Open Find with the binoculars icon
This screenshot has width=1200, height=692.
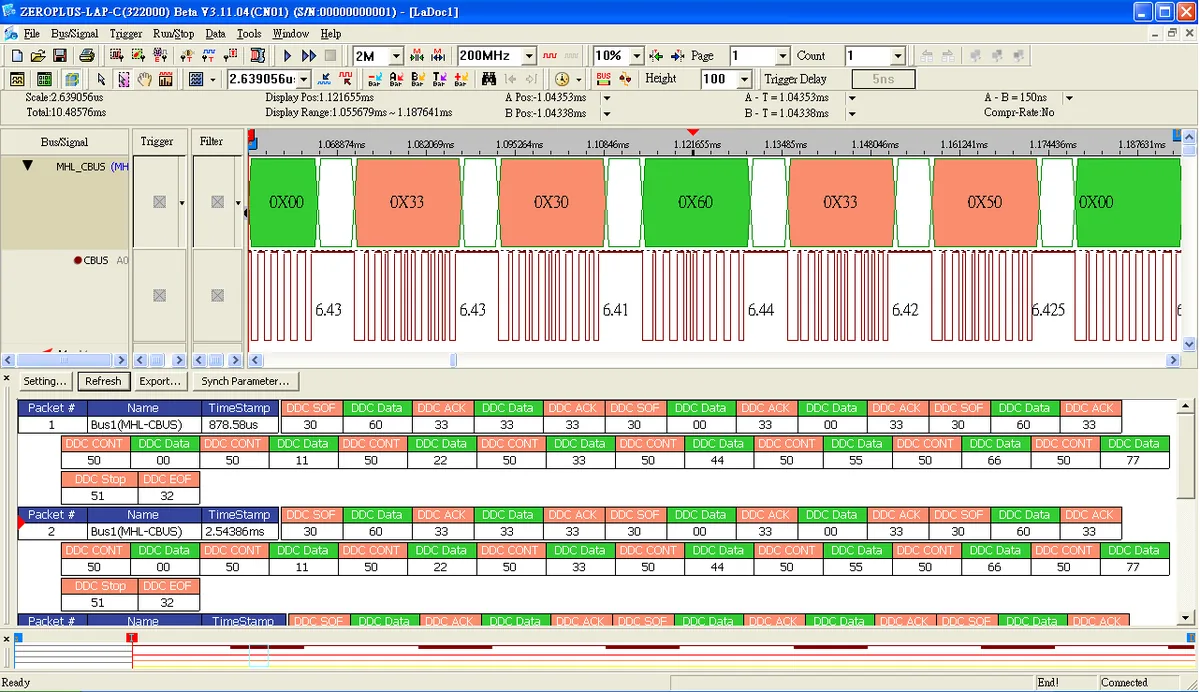(488, 78)
